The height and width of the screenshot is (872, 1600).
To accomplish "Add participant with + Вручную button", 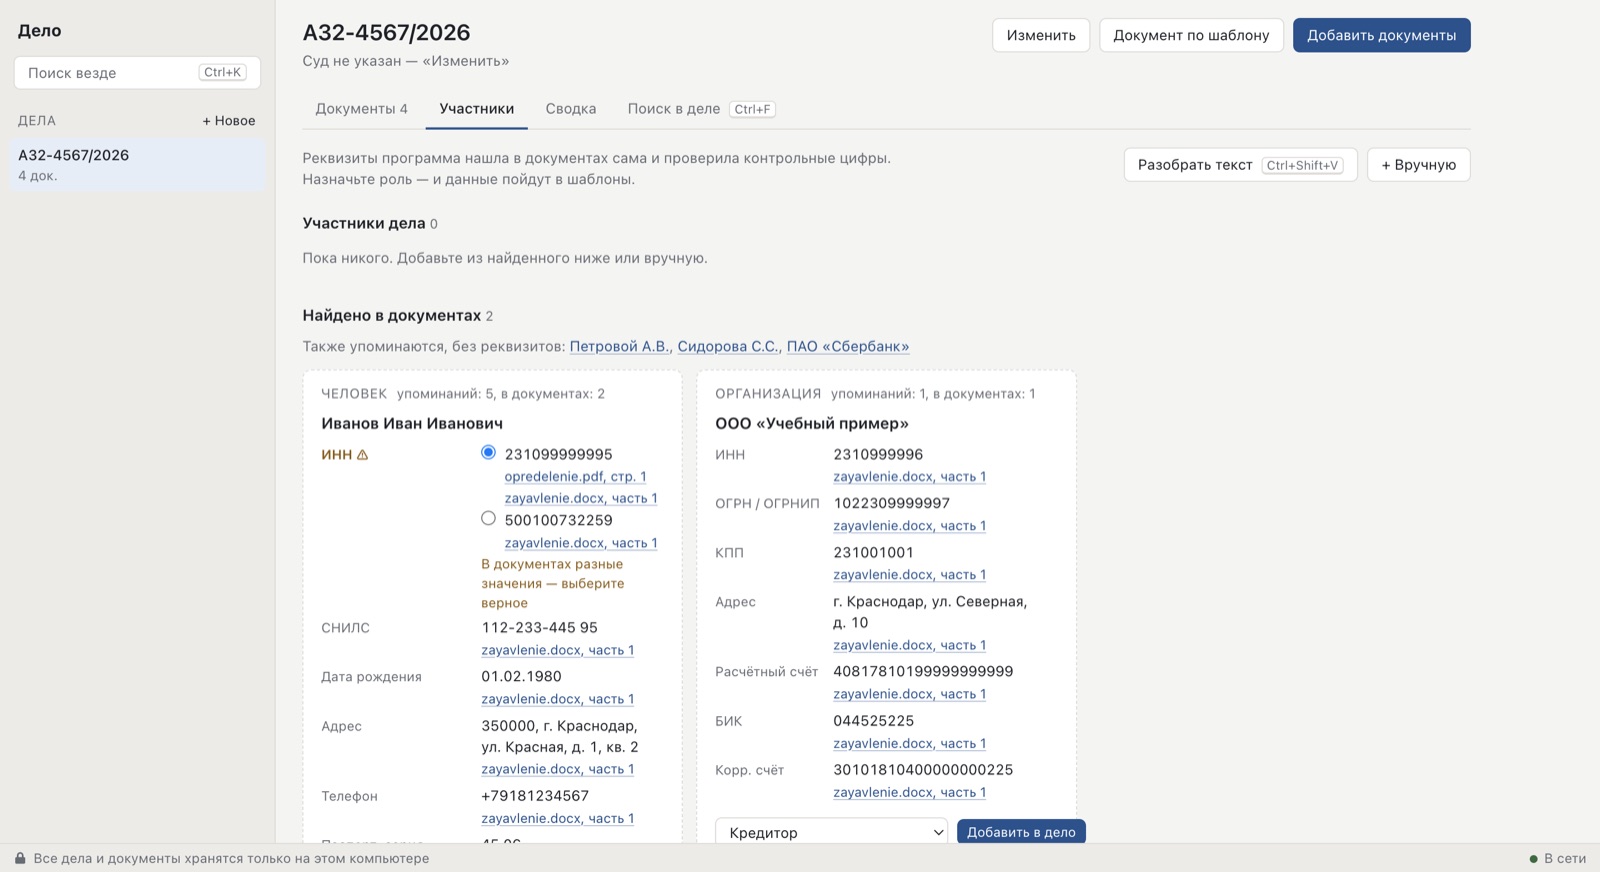I will 1418,165.
